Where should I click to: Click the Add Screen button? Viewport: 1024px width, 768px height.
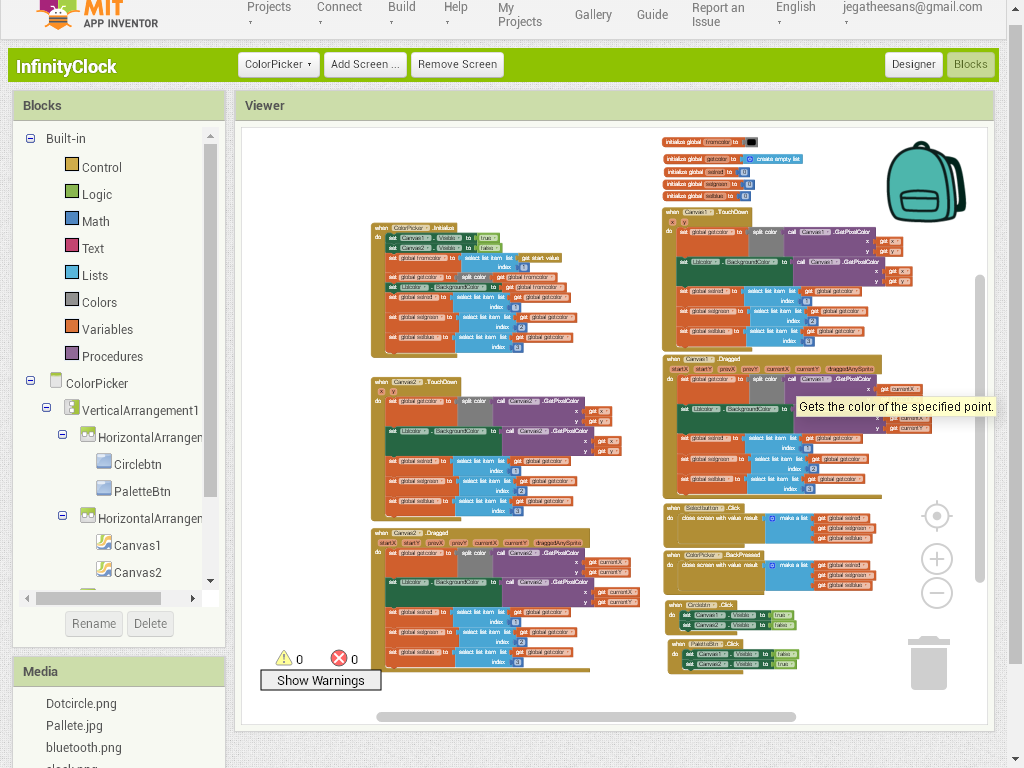[365, 64]
